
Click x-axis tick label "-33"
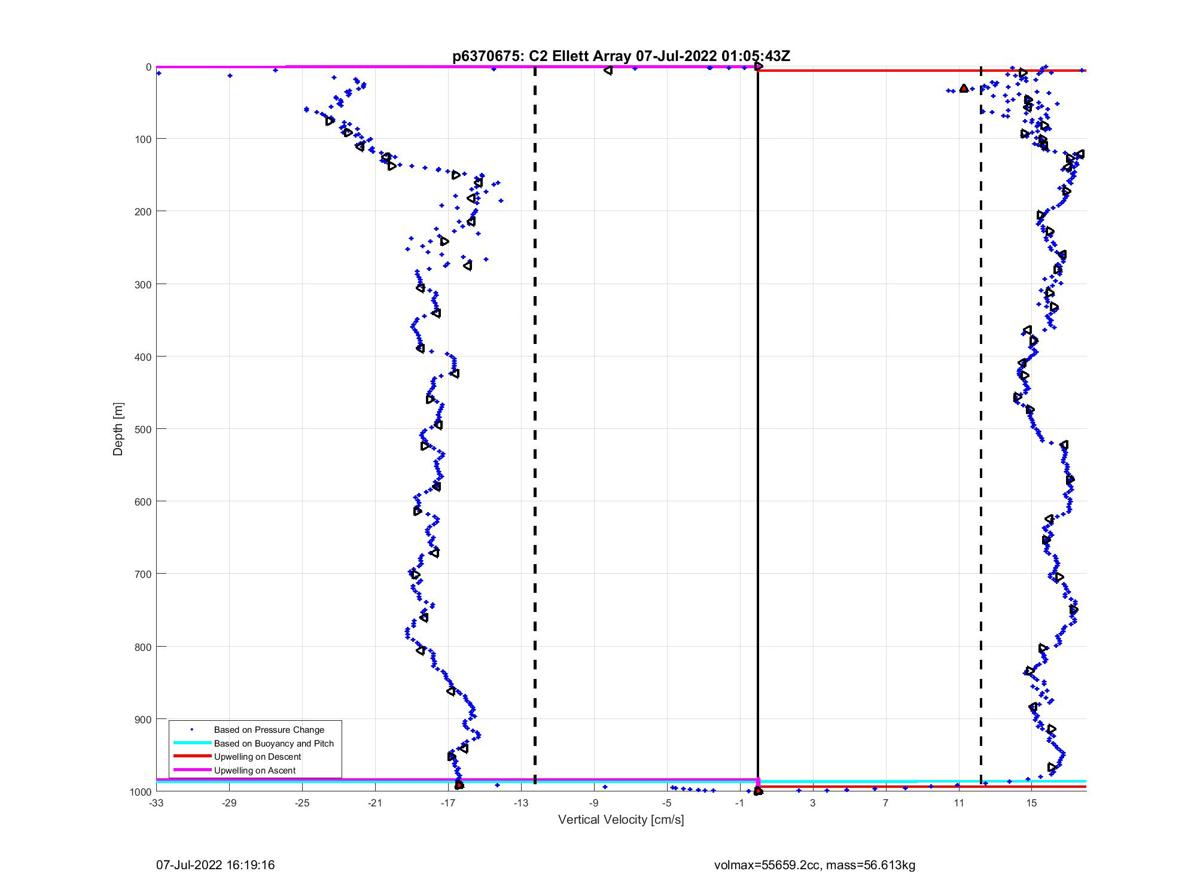pos(156,802)
